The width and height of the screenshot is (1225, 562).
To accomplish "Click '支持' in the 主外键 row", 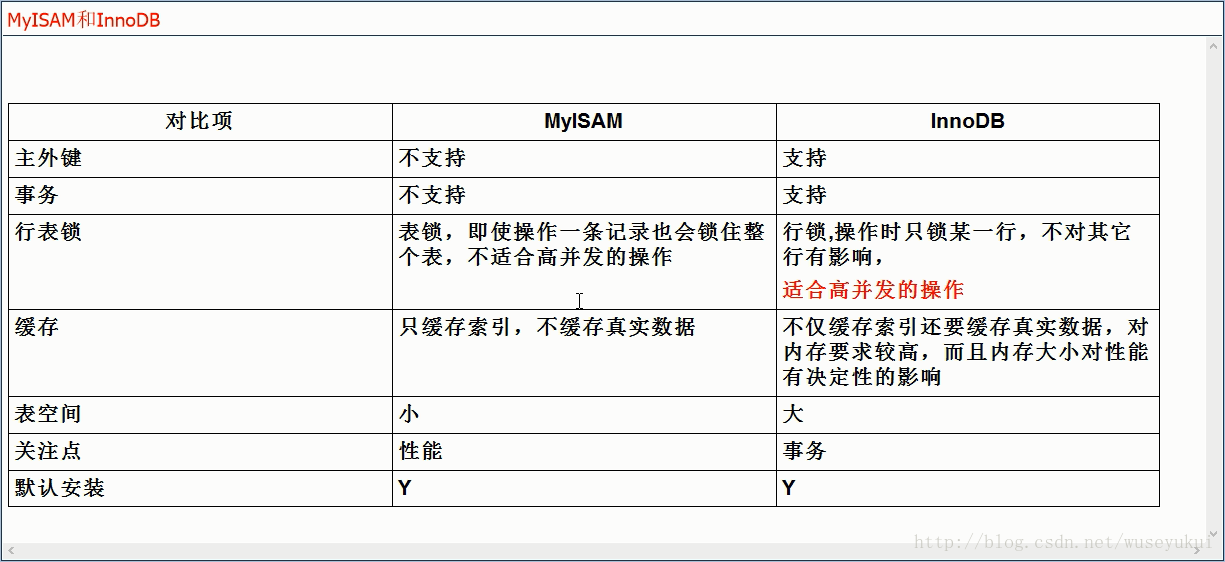I will [805, 158].
